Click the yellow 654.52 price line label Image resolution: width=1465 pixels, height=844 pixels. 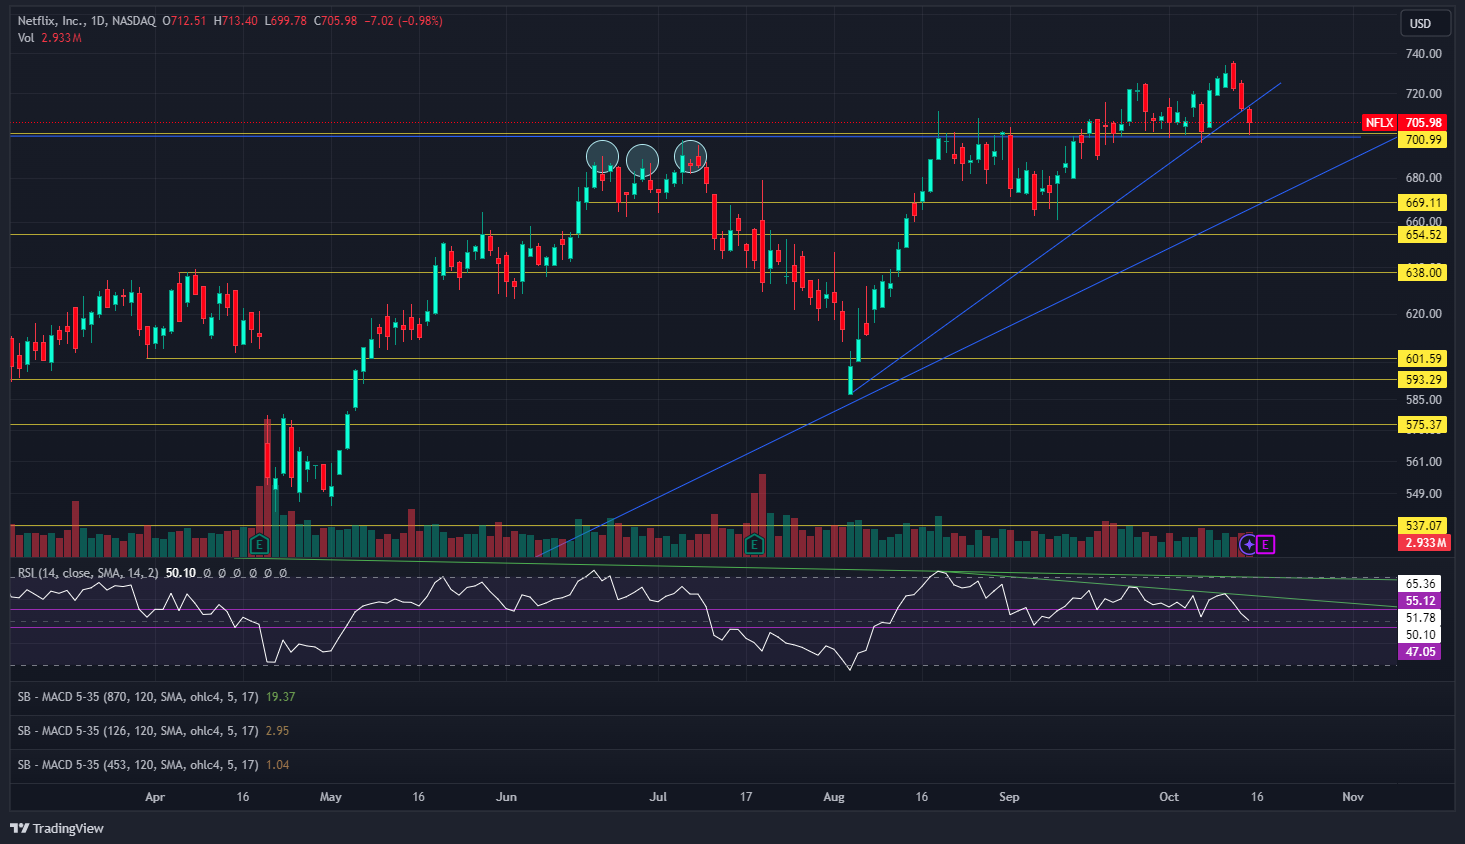pos(1423,235)
